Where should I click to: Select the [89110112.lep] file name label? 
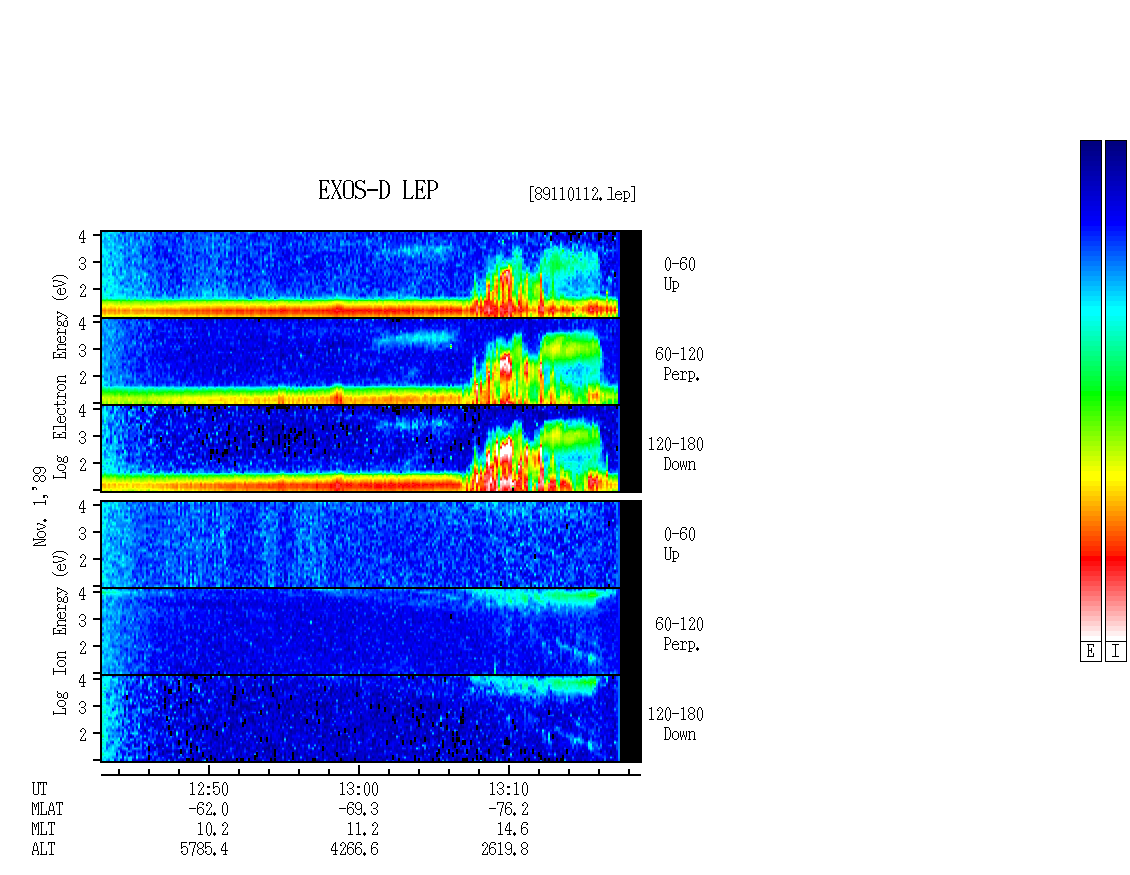coord(582,194)
